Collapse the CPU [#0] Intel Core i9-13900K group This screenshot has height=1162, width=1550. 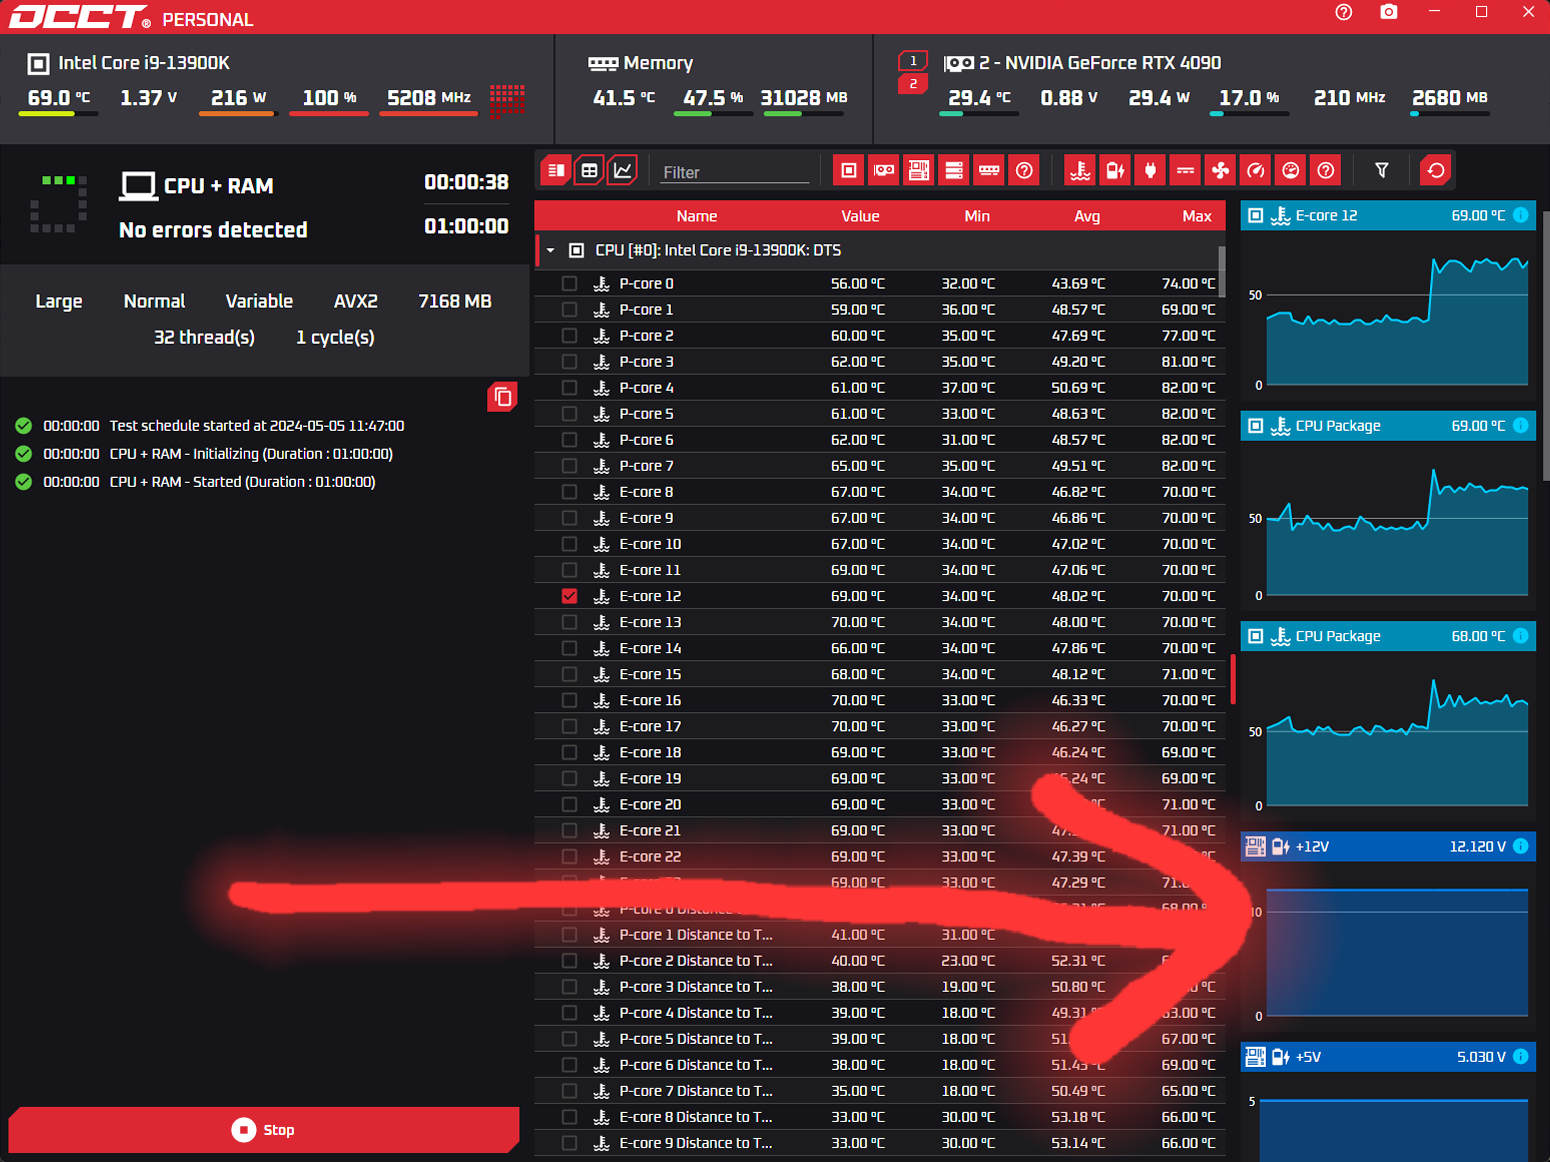pos(550,250)
